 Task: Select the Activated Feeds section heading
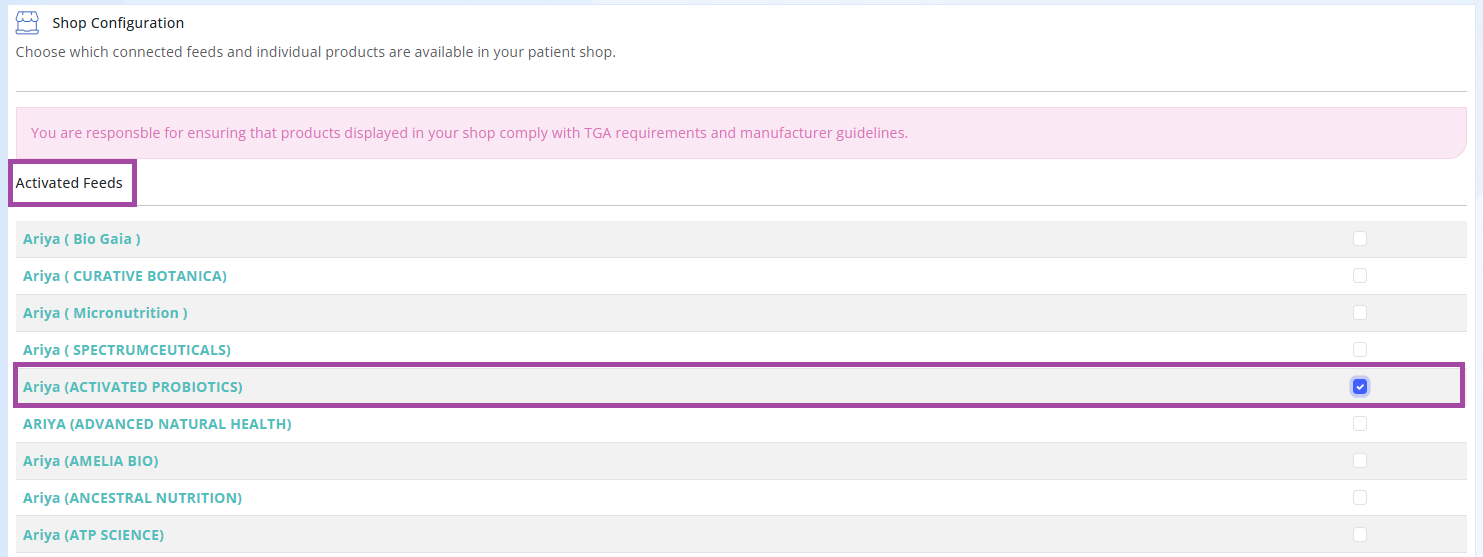click(69, 183)
